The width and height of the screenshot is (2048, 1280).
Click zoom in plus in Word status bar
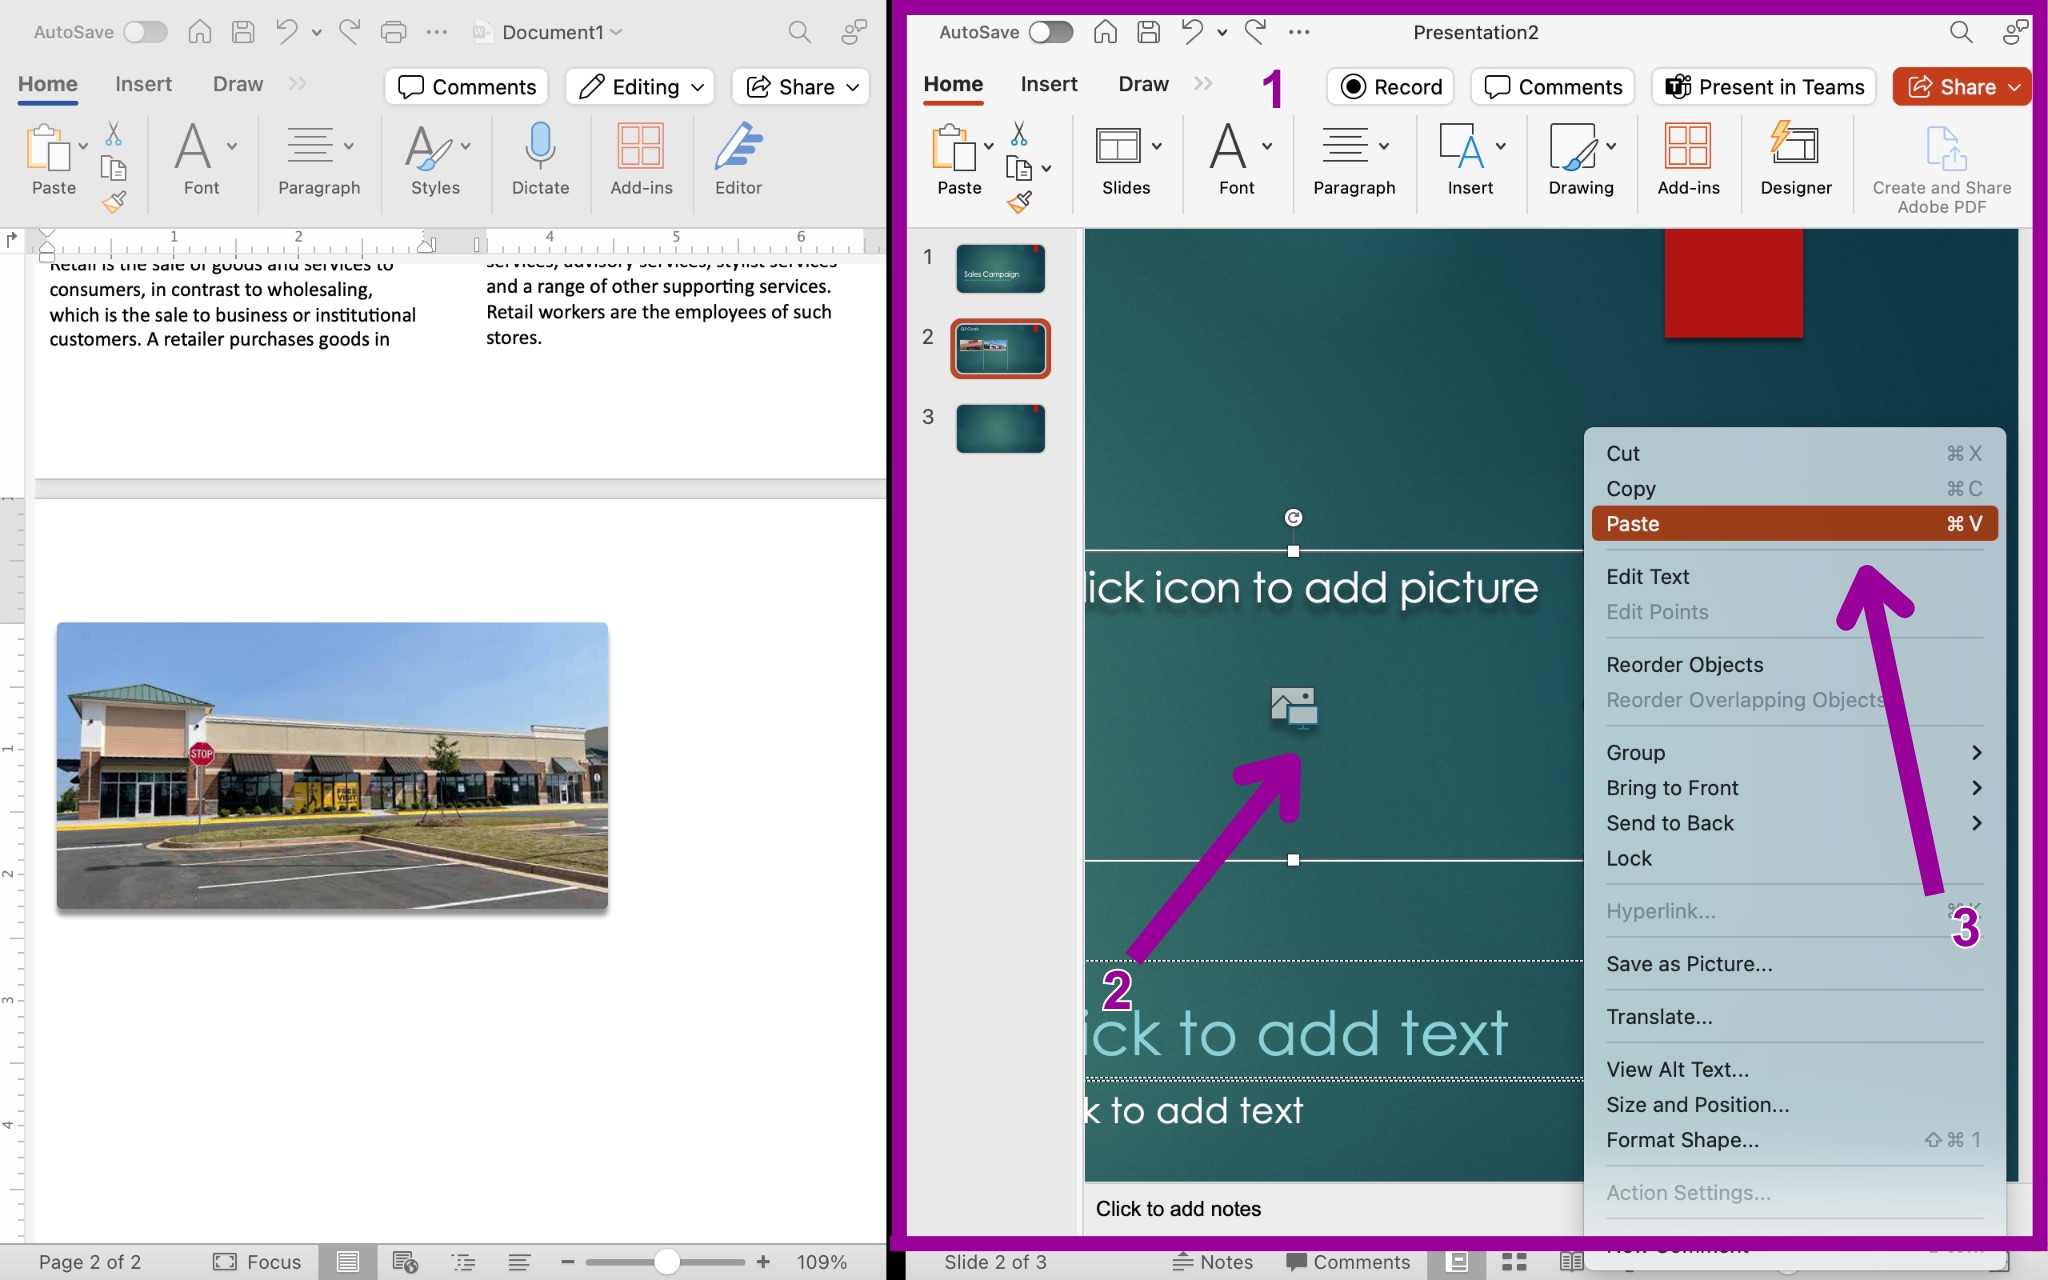763,1262
